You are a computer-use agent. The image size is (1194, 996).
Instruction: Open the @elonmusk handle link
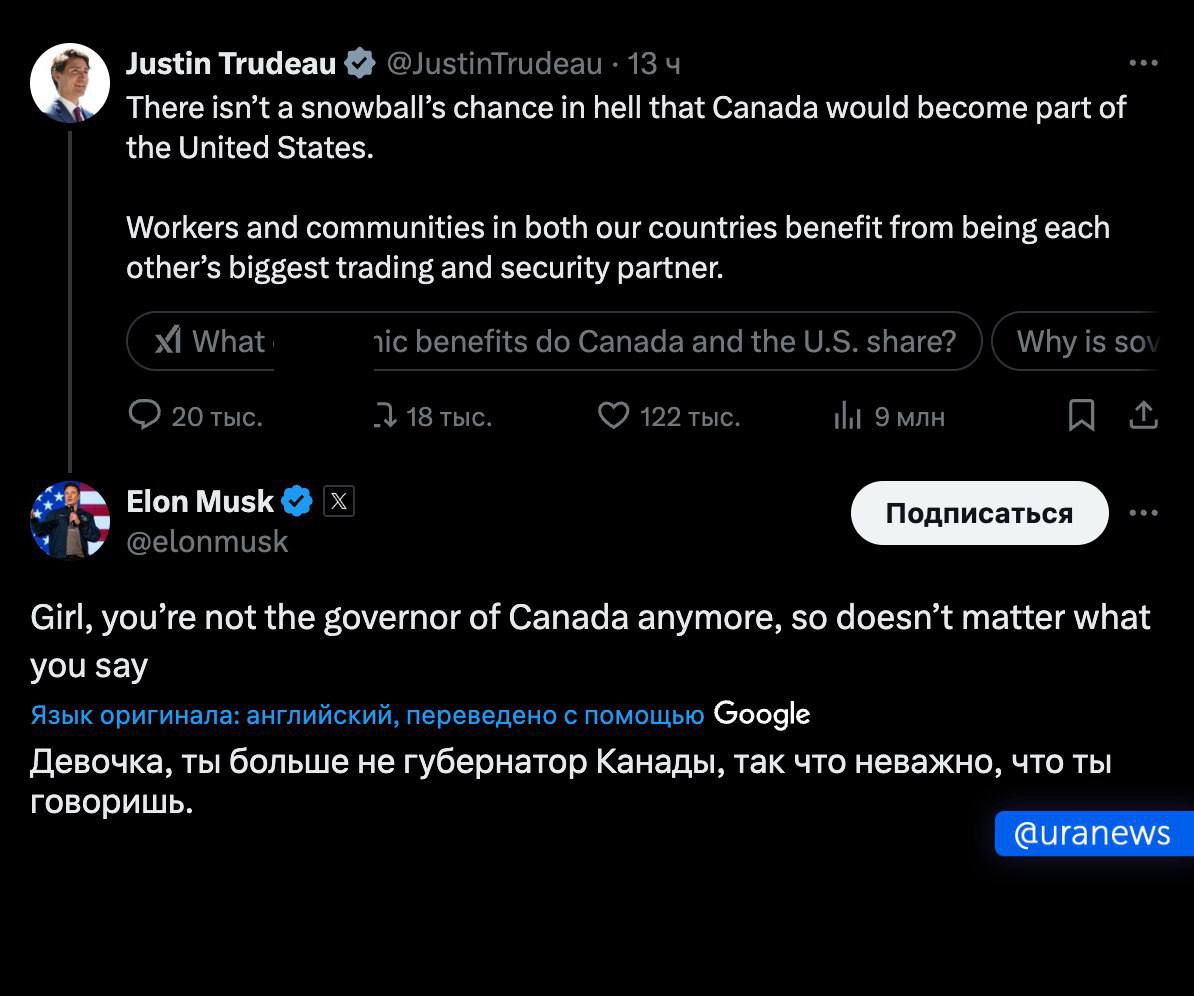pyautogui.click(x=207, y=542)
